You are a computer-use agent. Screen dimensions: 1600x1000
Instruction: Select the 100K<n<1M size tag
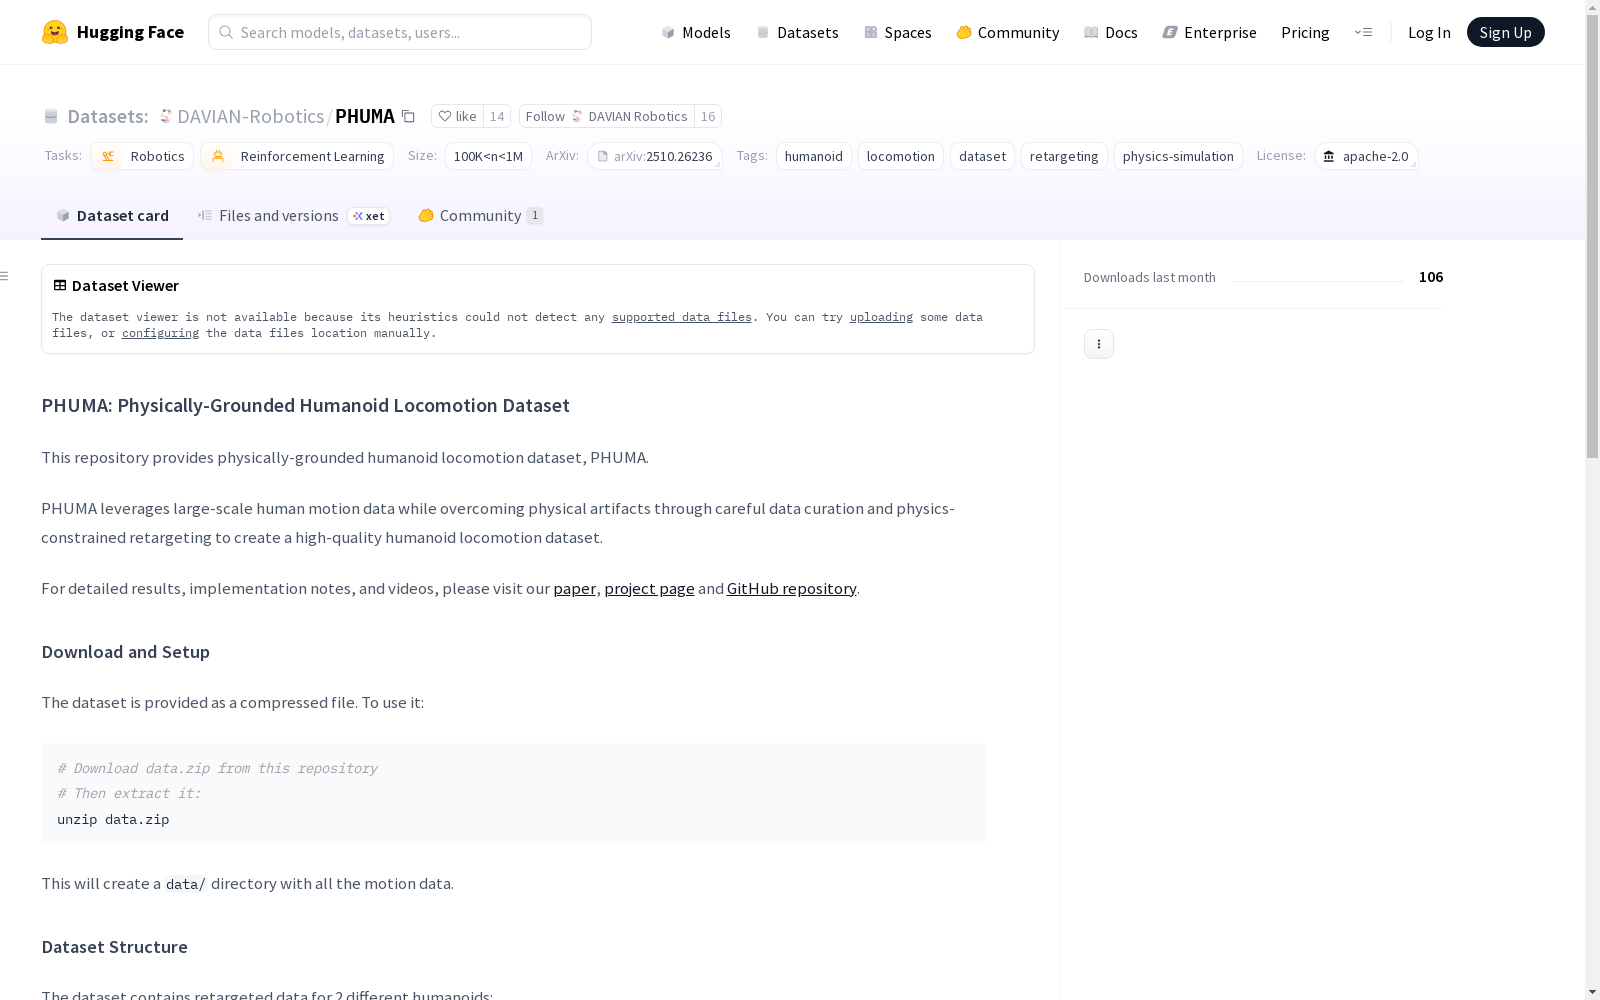coord(488,156)
